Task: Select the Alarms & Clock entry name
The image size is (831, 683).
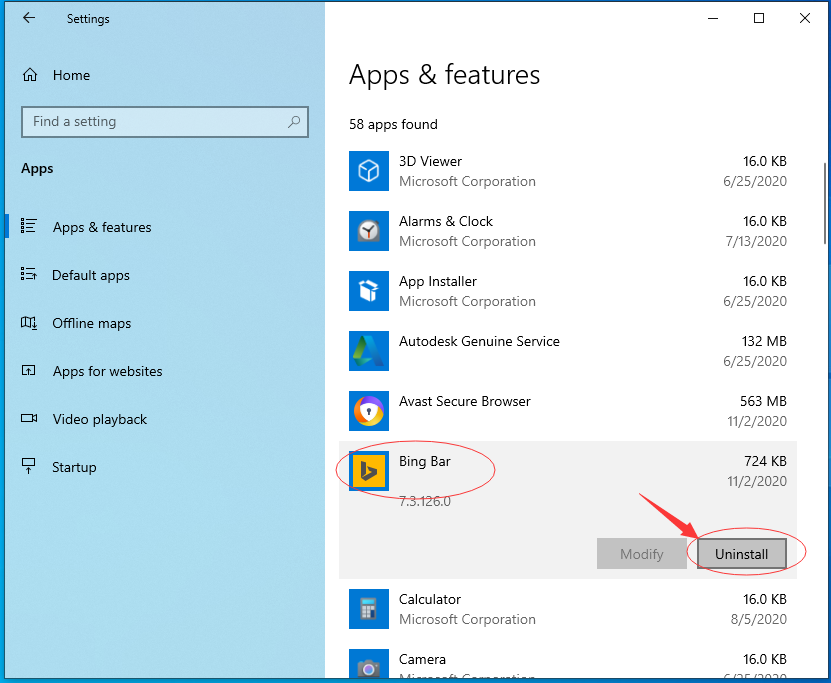Action: pyautogui.click(x=446, y=221)
